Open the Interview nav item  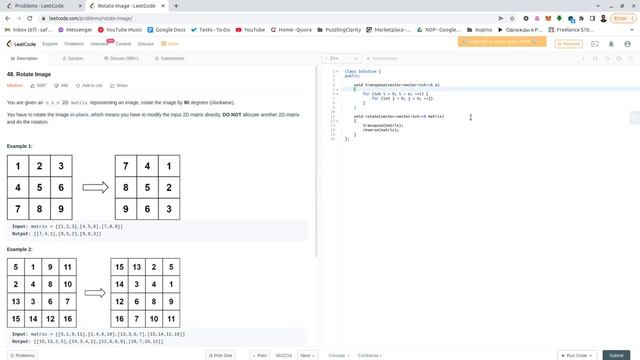[99, 44]
